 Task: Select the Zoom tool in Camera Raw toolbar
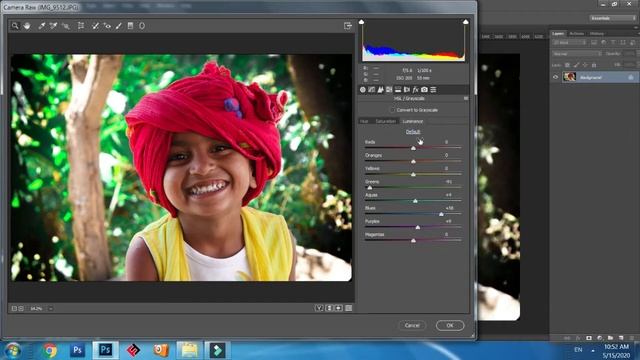(x=15, y=26)
